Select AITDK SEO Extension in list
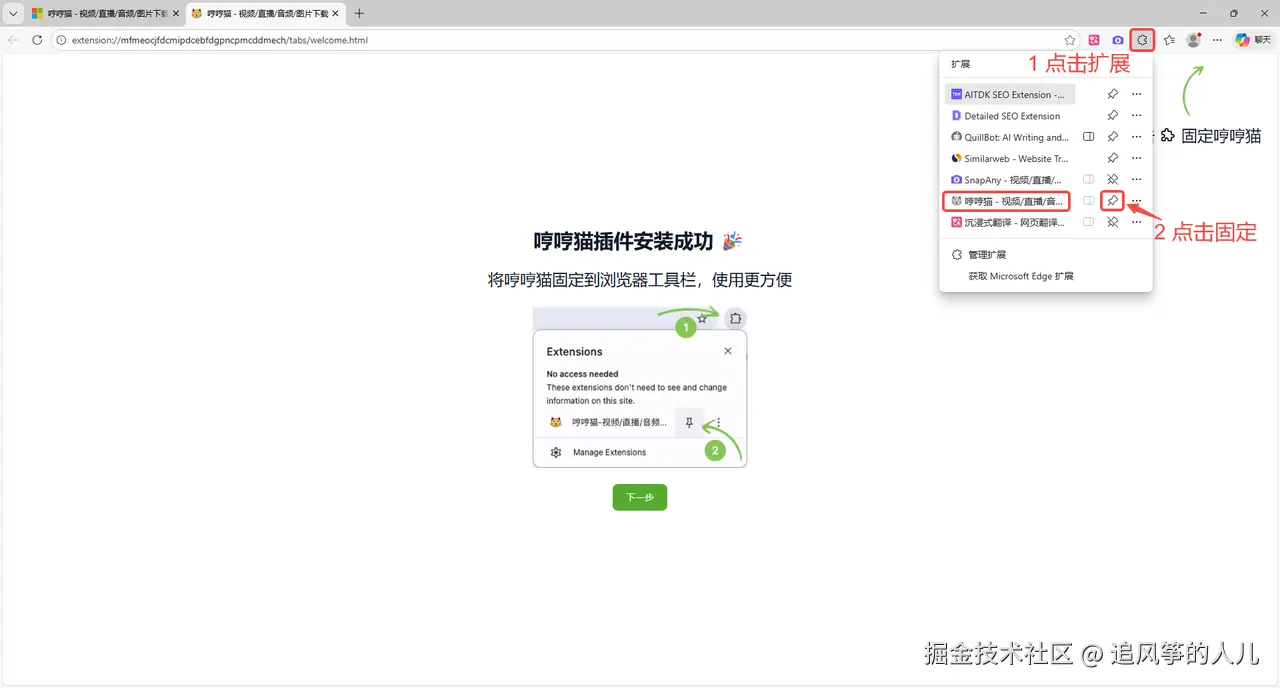Image resolution: width=1280 pixels, height=688 pixels. [1010, 94]
